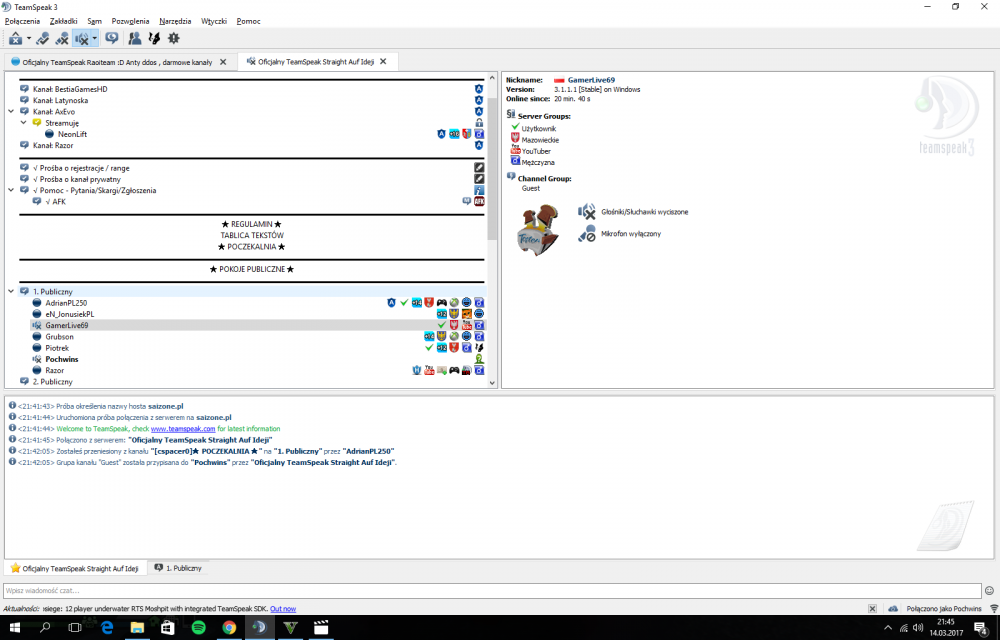The image size is (1000, 640).
Task: Open the Sam menu
Action: pyautogui.click(x=94, y=21)
